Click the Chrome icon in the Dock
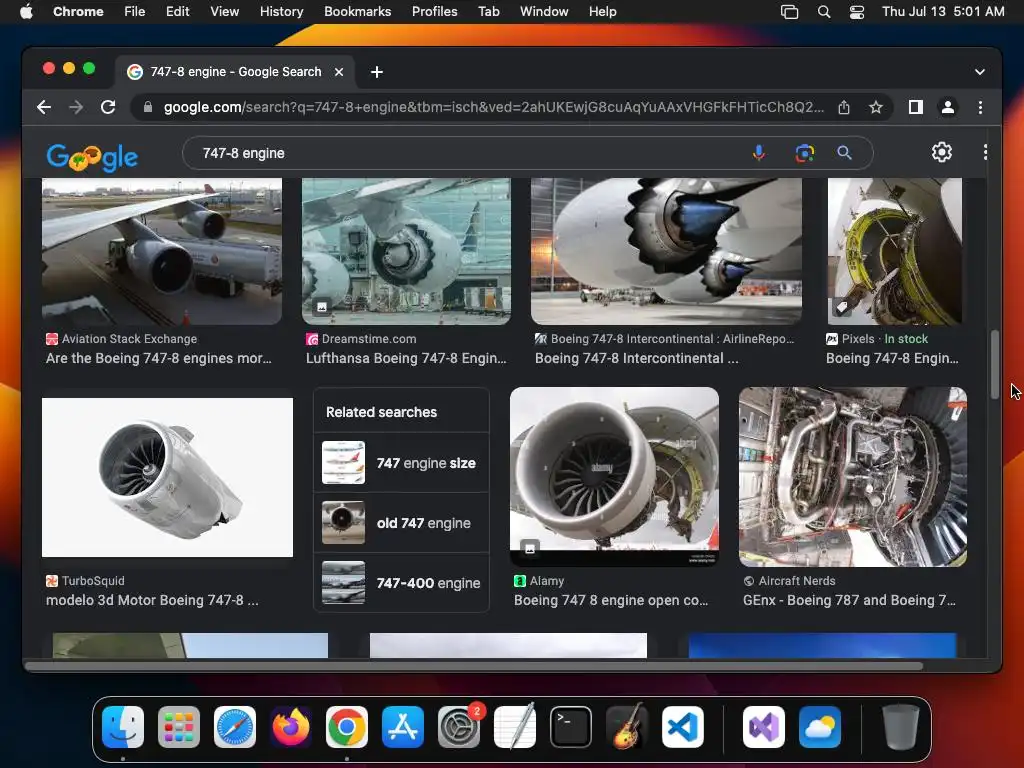 (x=347, y=727)
